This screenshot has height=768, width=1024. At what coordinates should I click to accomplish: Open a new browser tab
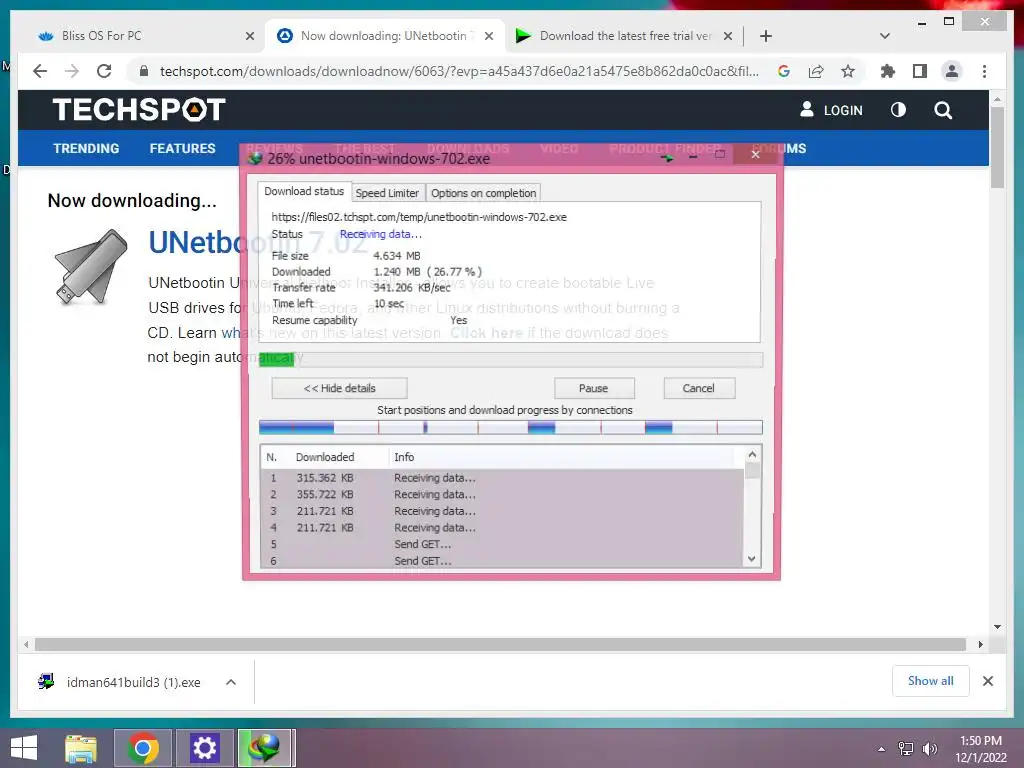coord(766,36)
